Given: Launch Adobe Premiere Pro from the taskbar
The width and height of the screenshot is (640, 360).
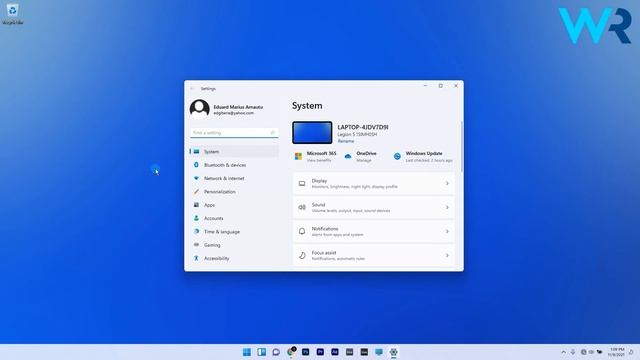Looking at the screenshot, I should 320,352.
